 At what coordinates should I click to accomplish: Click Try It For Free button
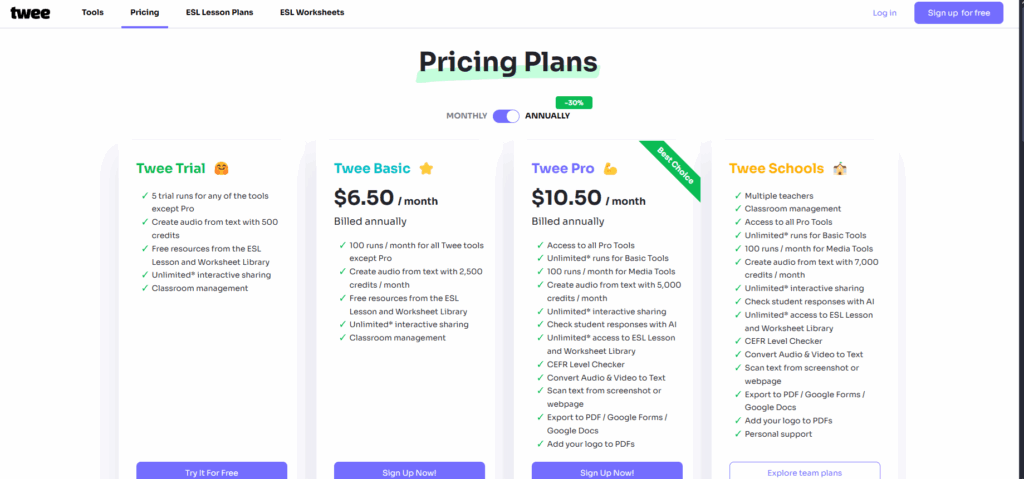pyautogui.click(x=211, y=471)
